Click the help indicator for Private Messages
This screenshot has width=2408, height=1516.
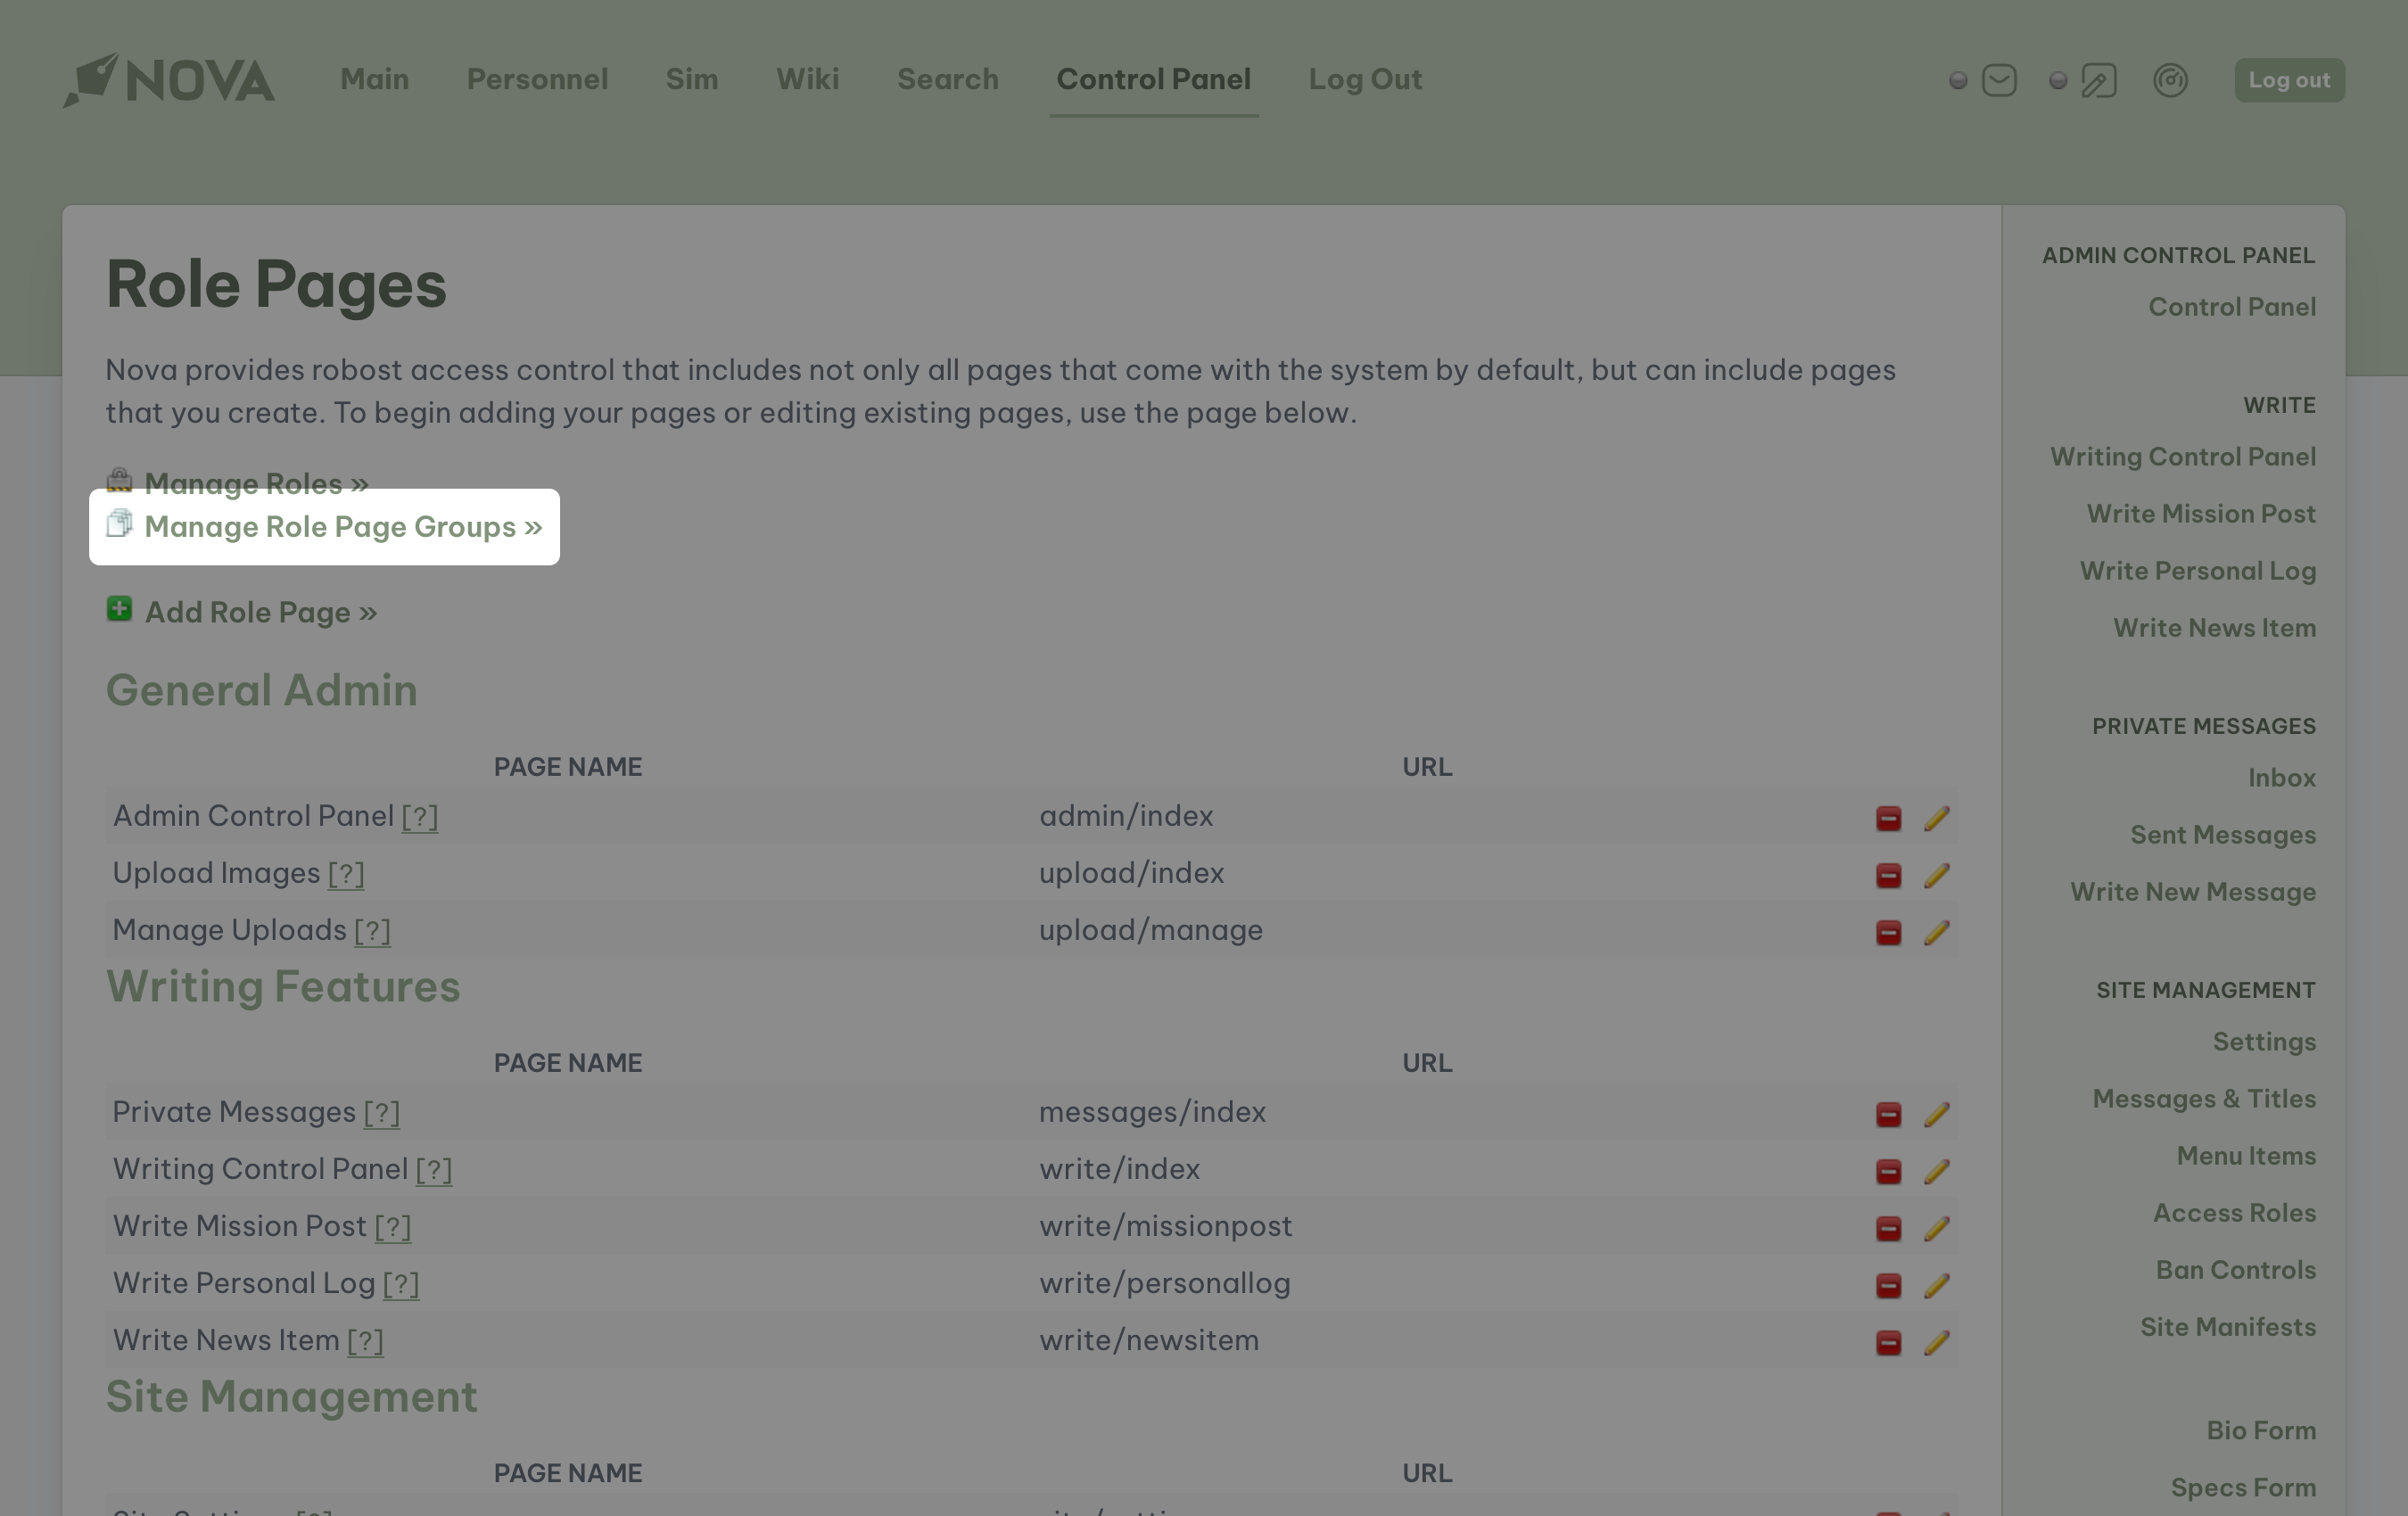click(x=381, y=1111)
